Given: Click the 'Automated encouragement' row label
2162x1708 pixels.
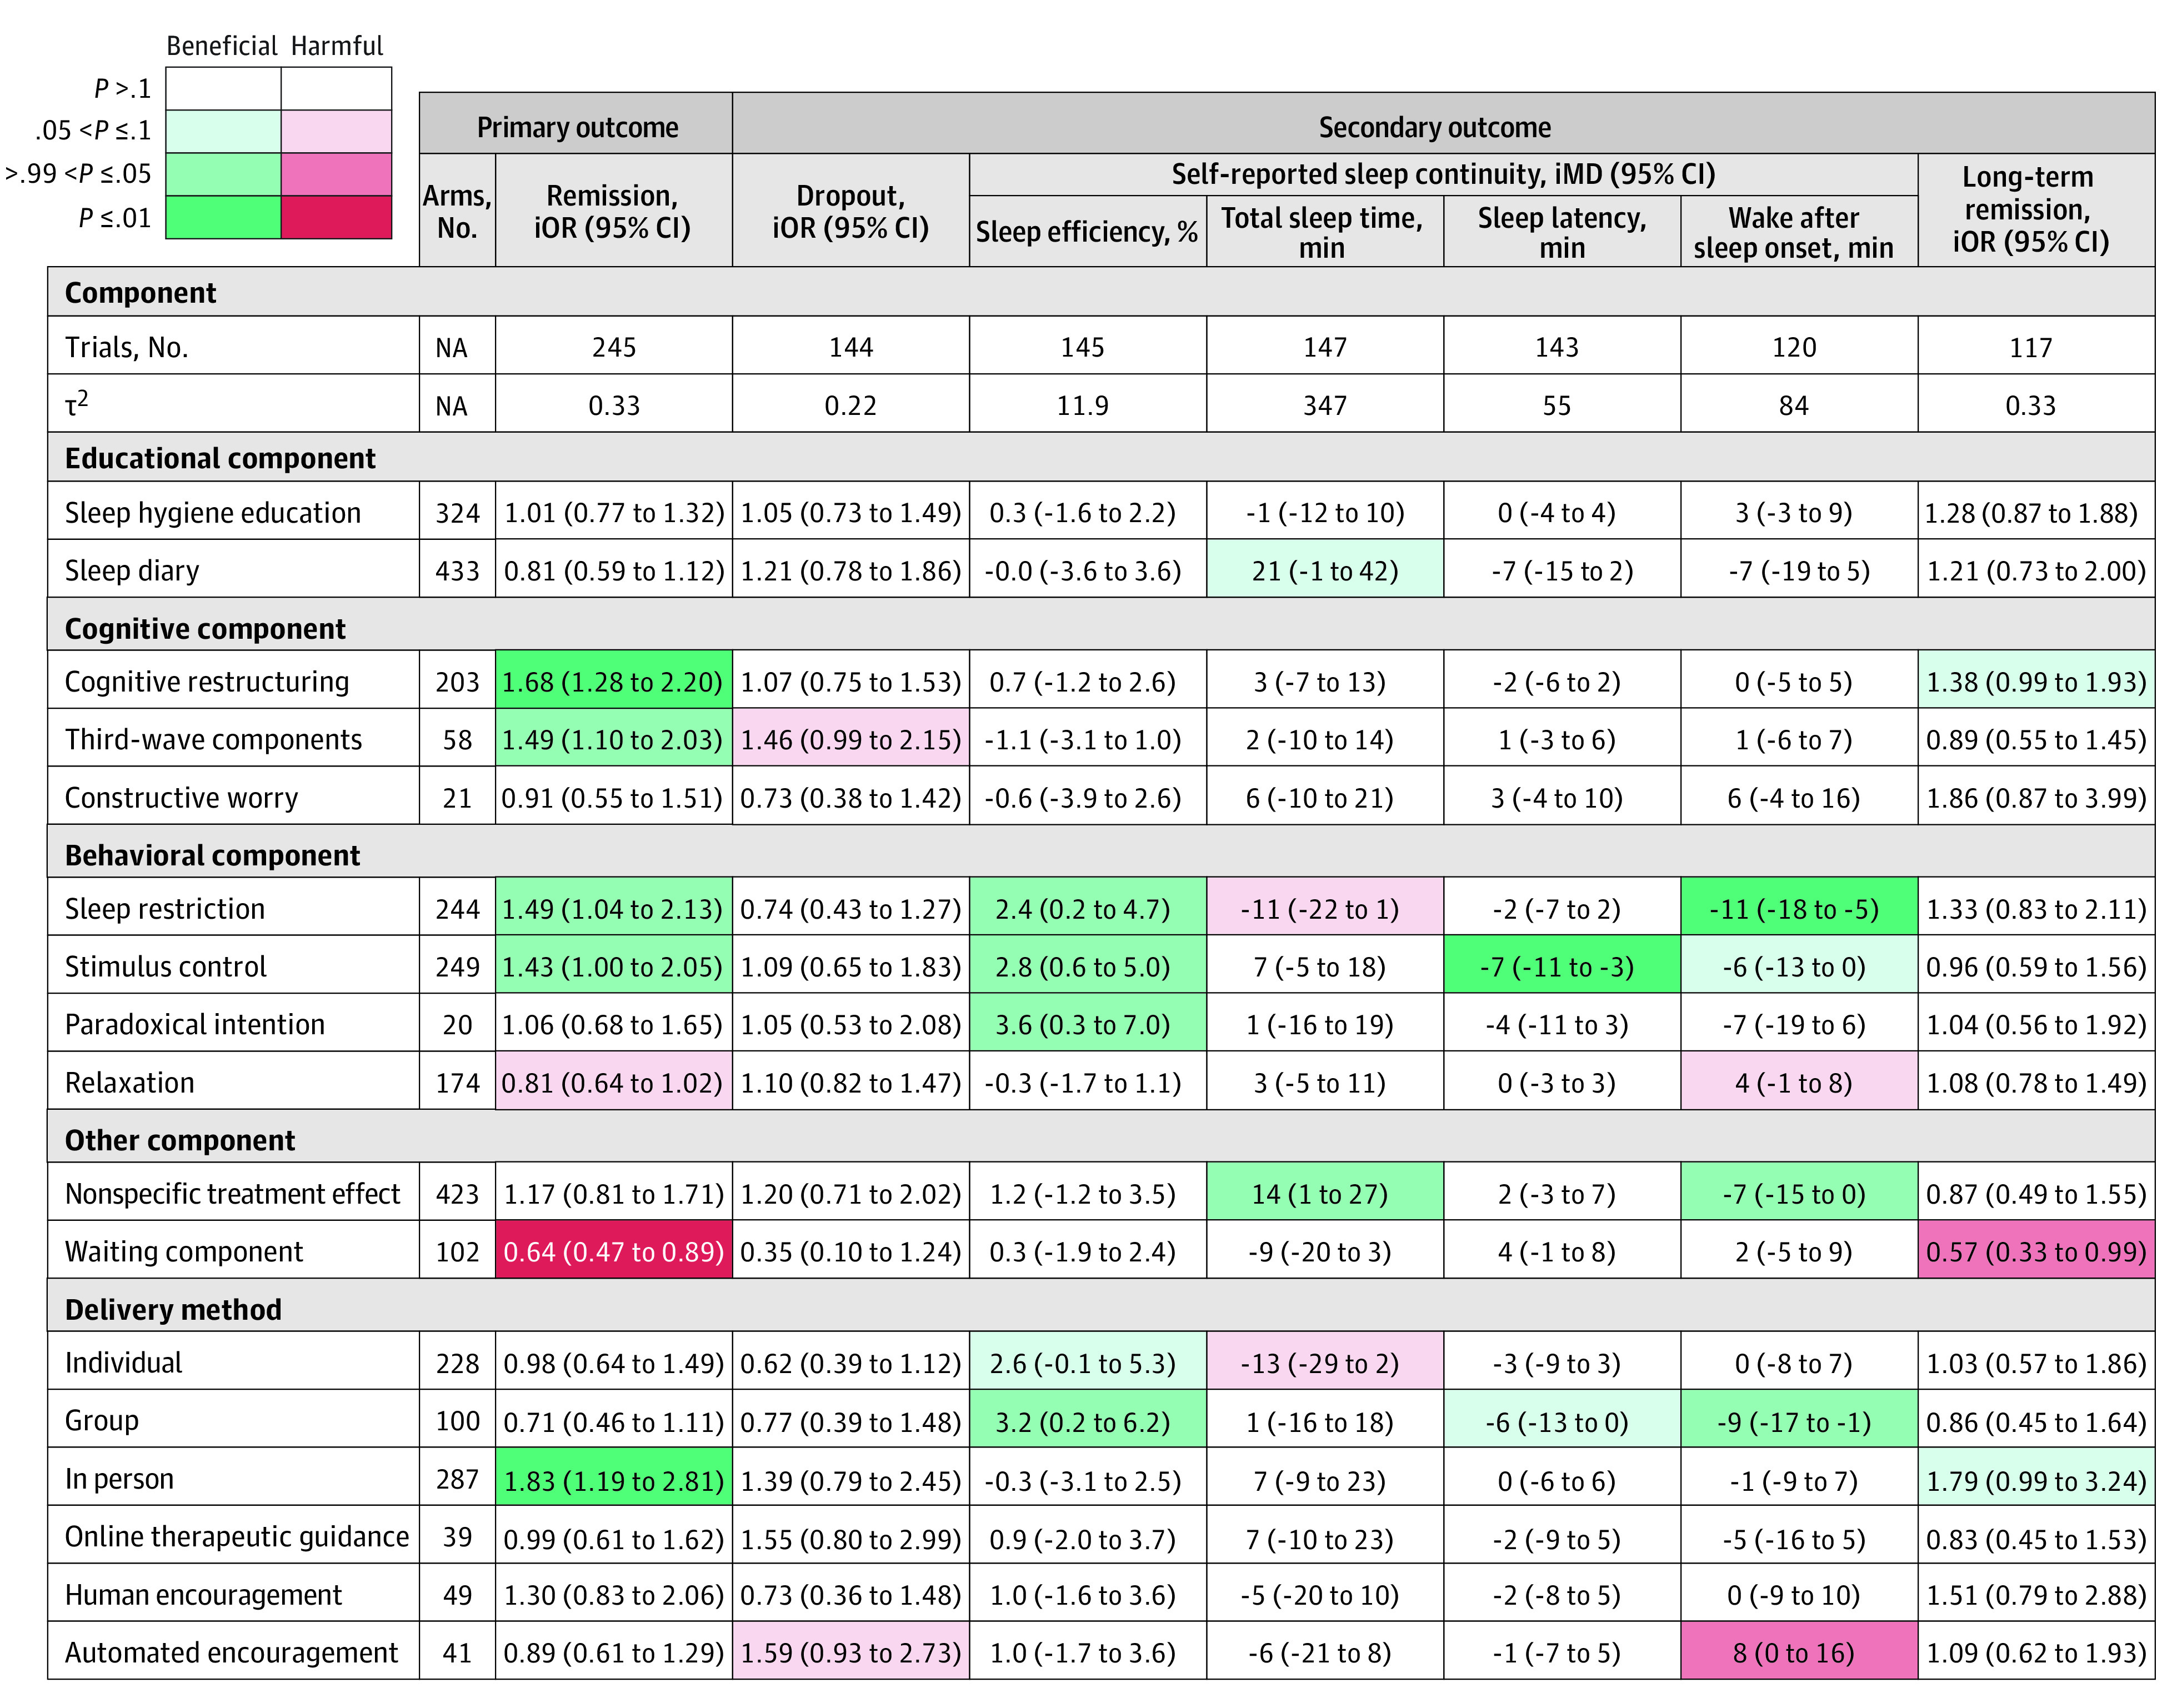Looking at the screenshot, I should [231, 1652].
